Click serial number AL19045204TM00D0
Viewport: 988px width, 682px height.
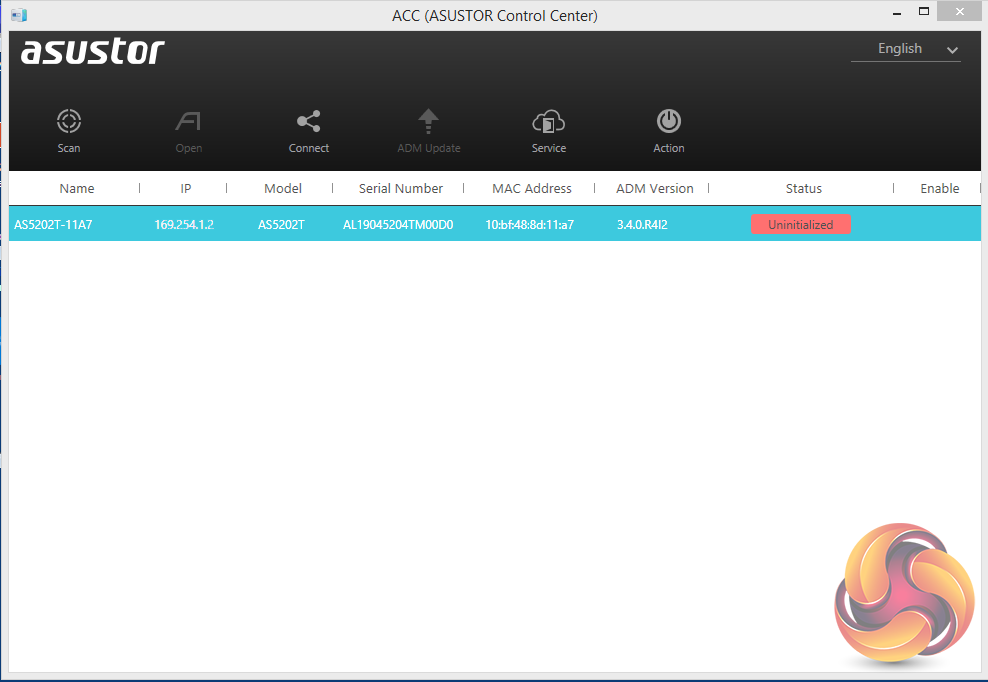pyautogui.click(x=398, y=224)
